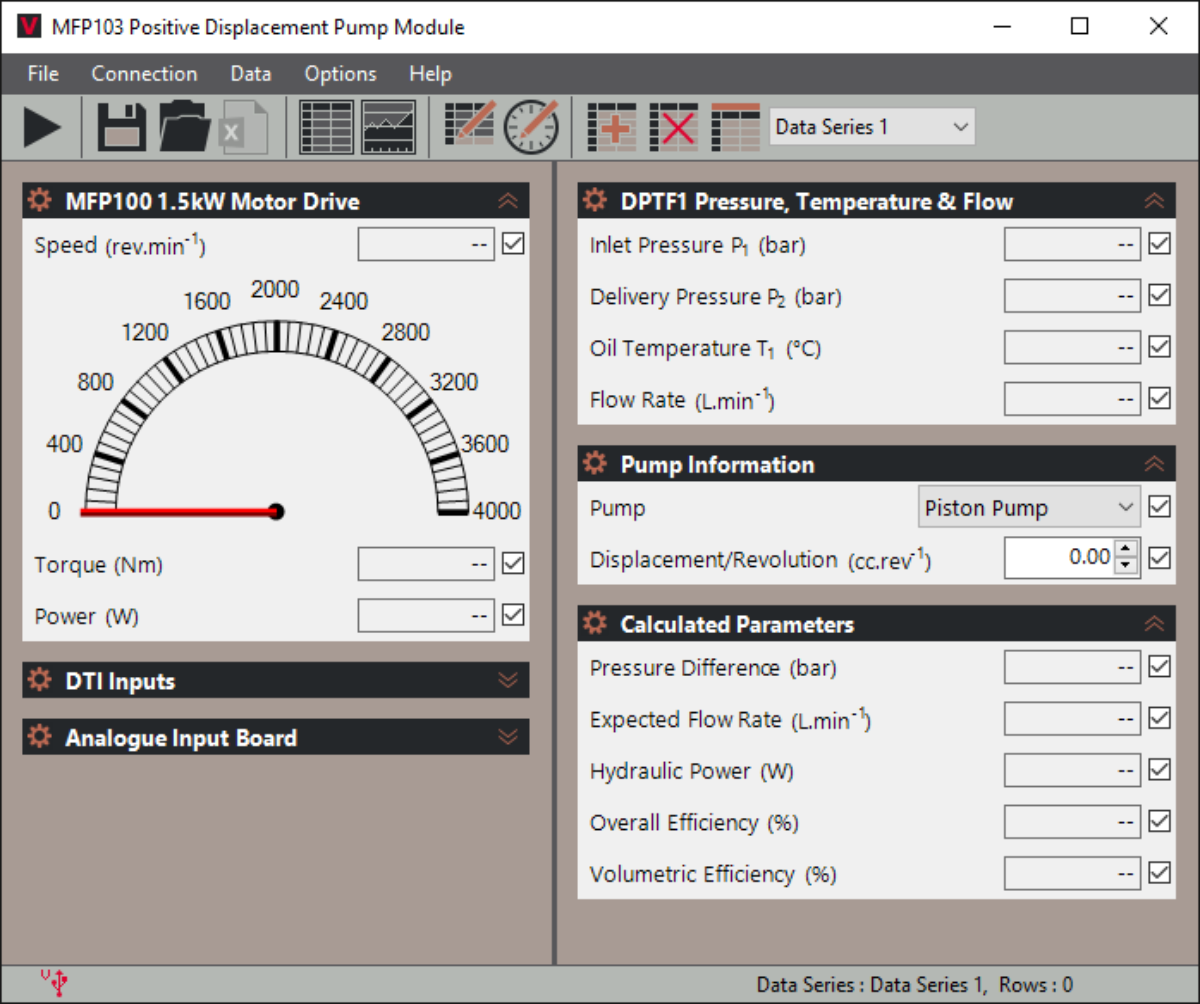Increase Displacement/Revolution with the up arrow
The image size is (1200, 1004).
click(x=1127, y=549)
